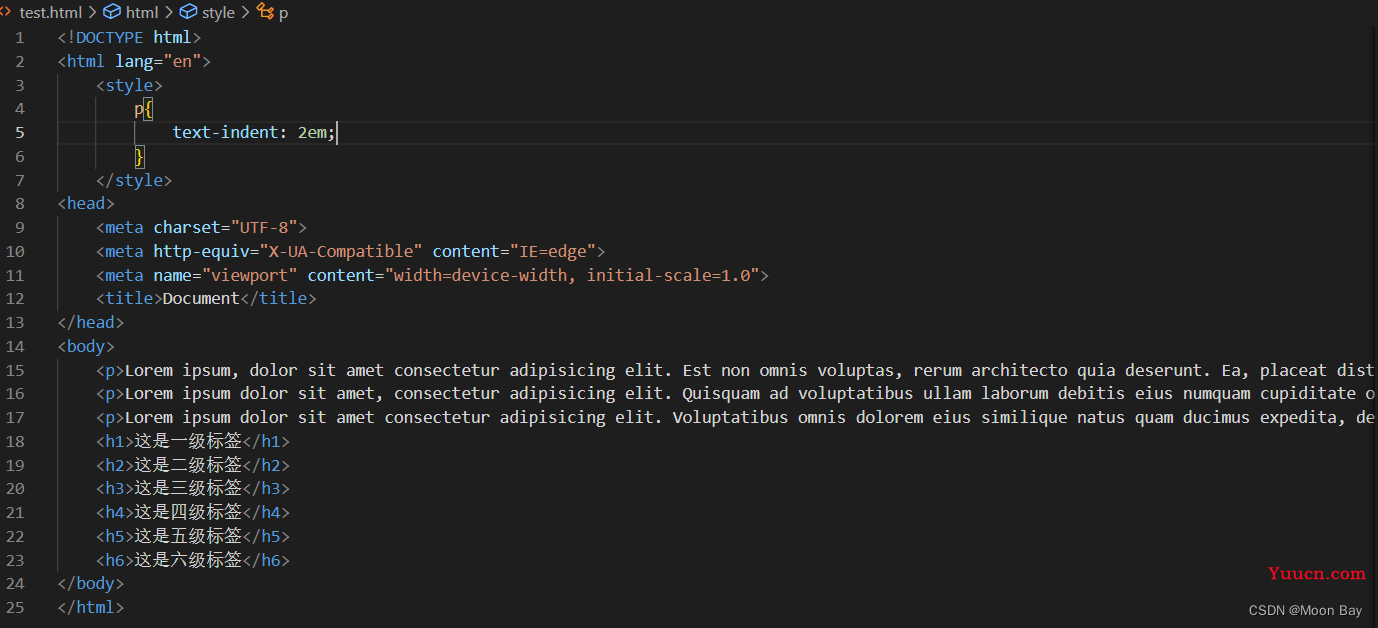Image resolution: width=1378 pixels, height=628 pixels.
Task: Click the paragraph containing "Quisquam ad voluptatibus"
Action: tap(736, 393)
